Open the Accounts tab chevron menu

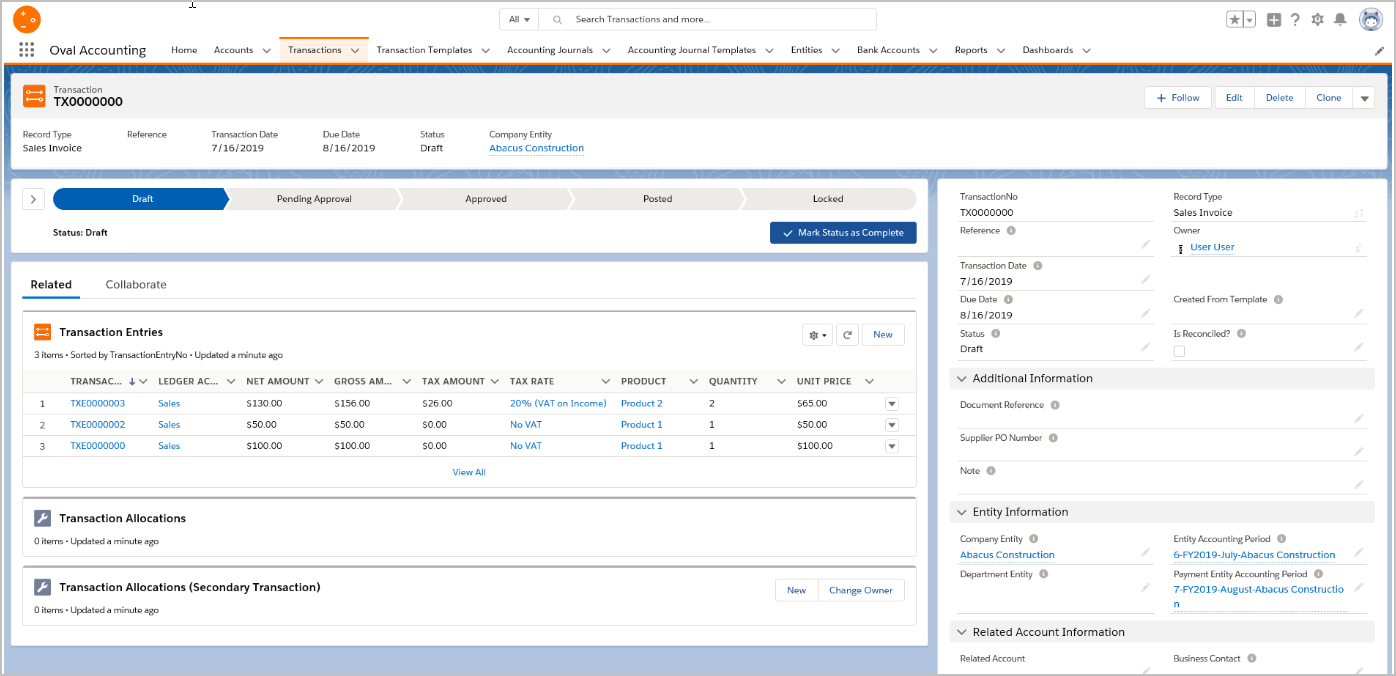point(266,50)
